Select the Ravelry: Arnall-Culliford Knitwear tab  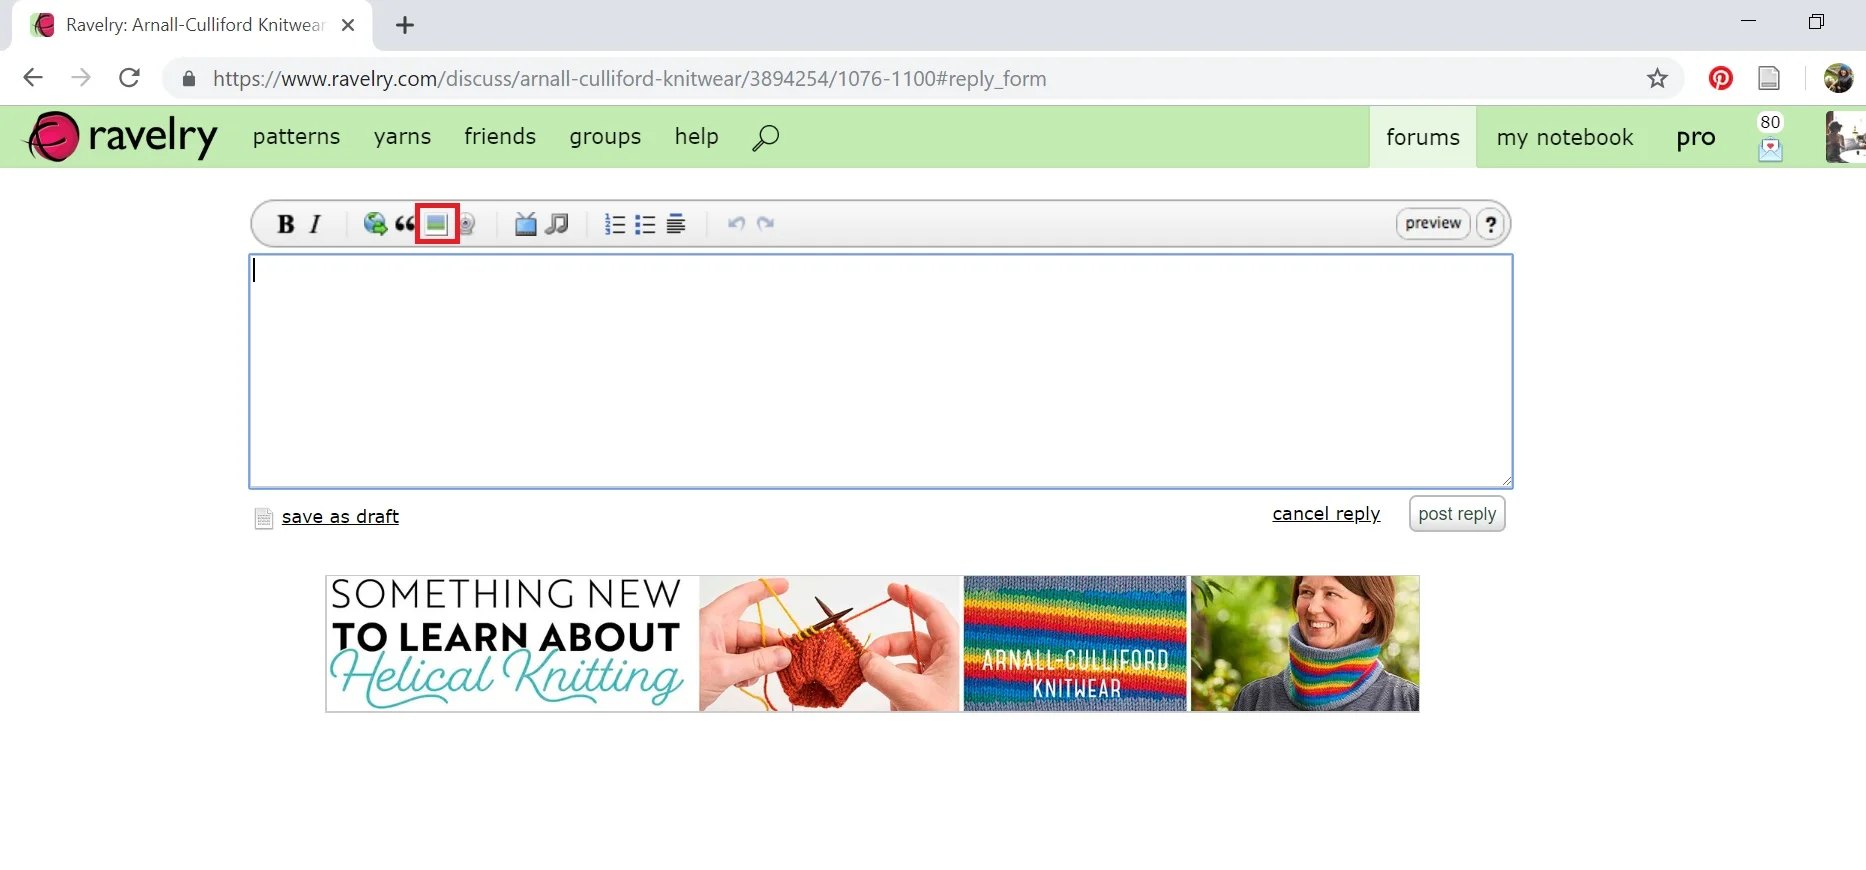(192, 25)
